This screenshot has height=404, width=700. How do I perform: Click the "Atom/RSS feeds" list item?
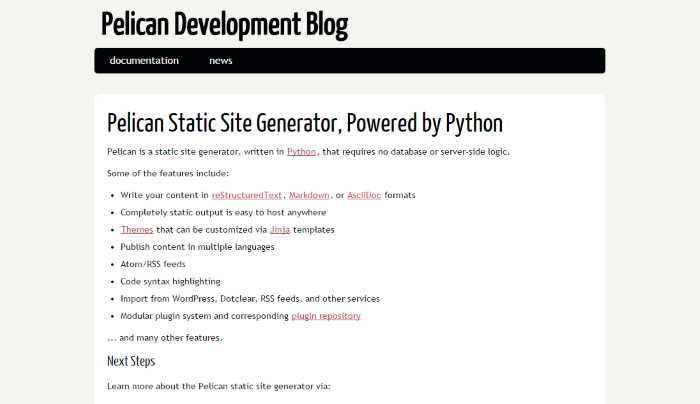[153, 264]
